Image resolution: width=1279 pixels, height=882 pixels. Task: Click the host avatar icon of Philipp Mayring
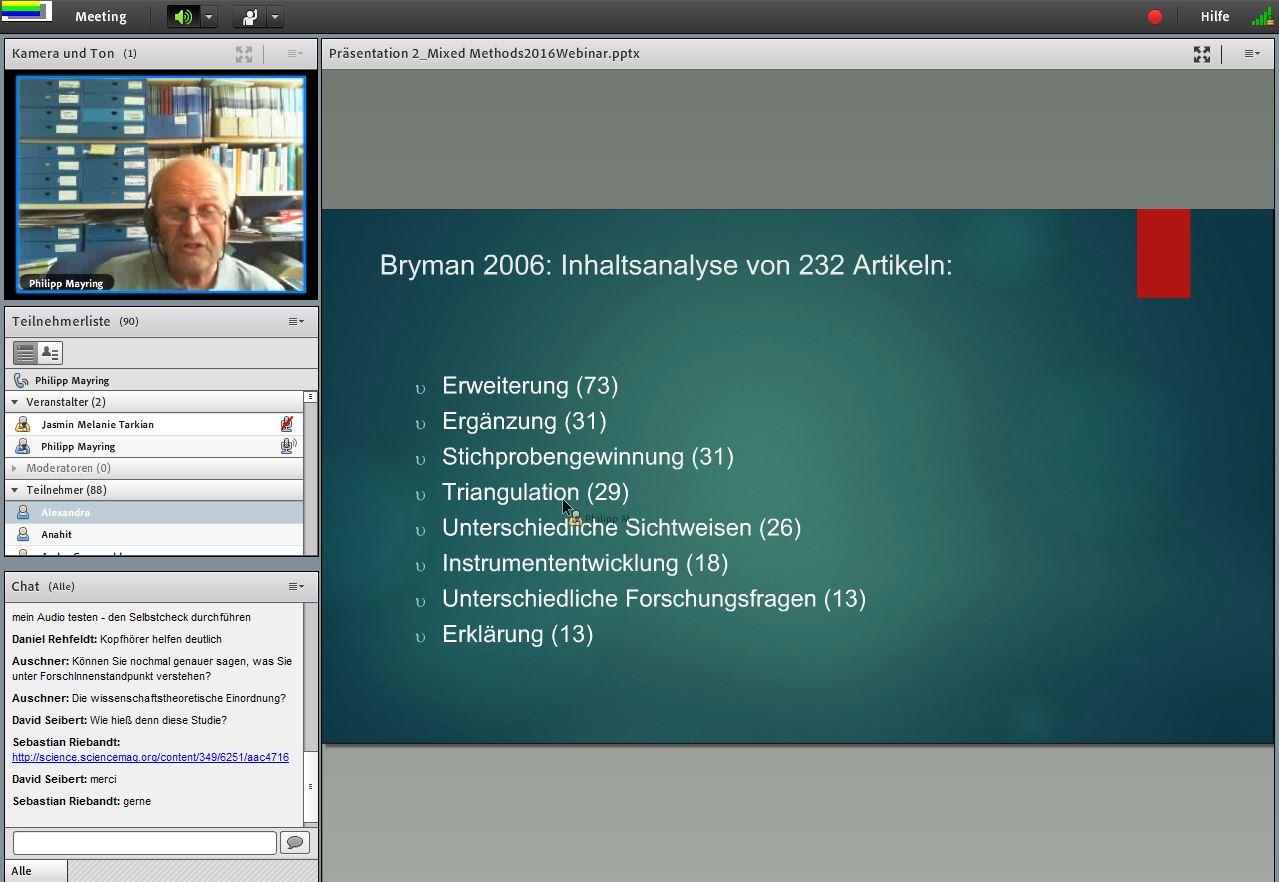(x=22, y=447)
